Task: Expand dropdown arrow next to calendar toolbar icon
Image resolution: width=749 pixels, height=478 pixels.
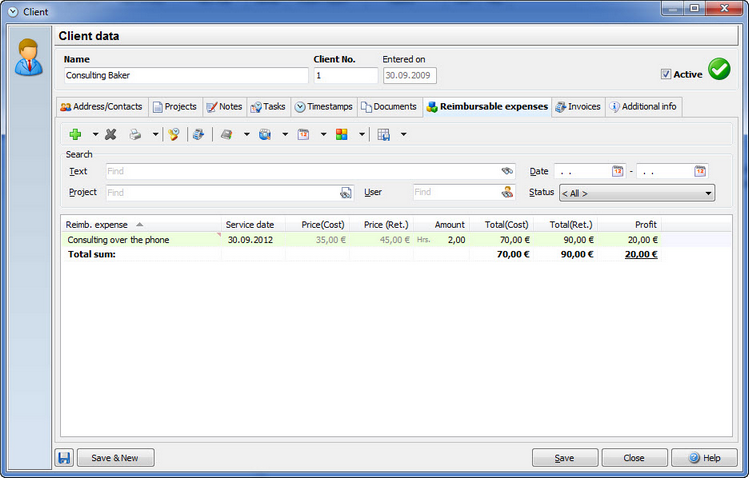Action: point(323,135)
